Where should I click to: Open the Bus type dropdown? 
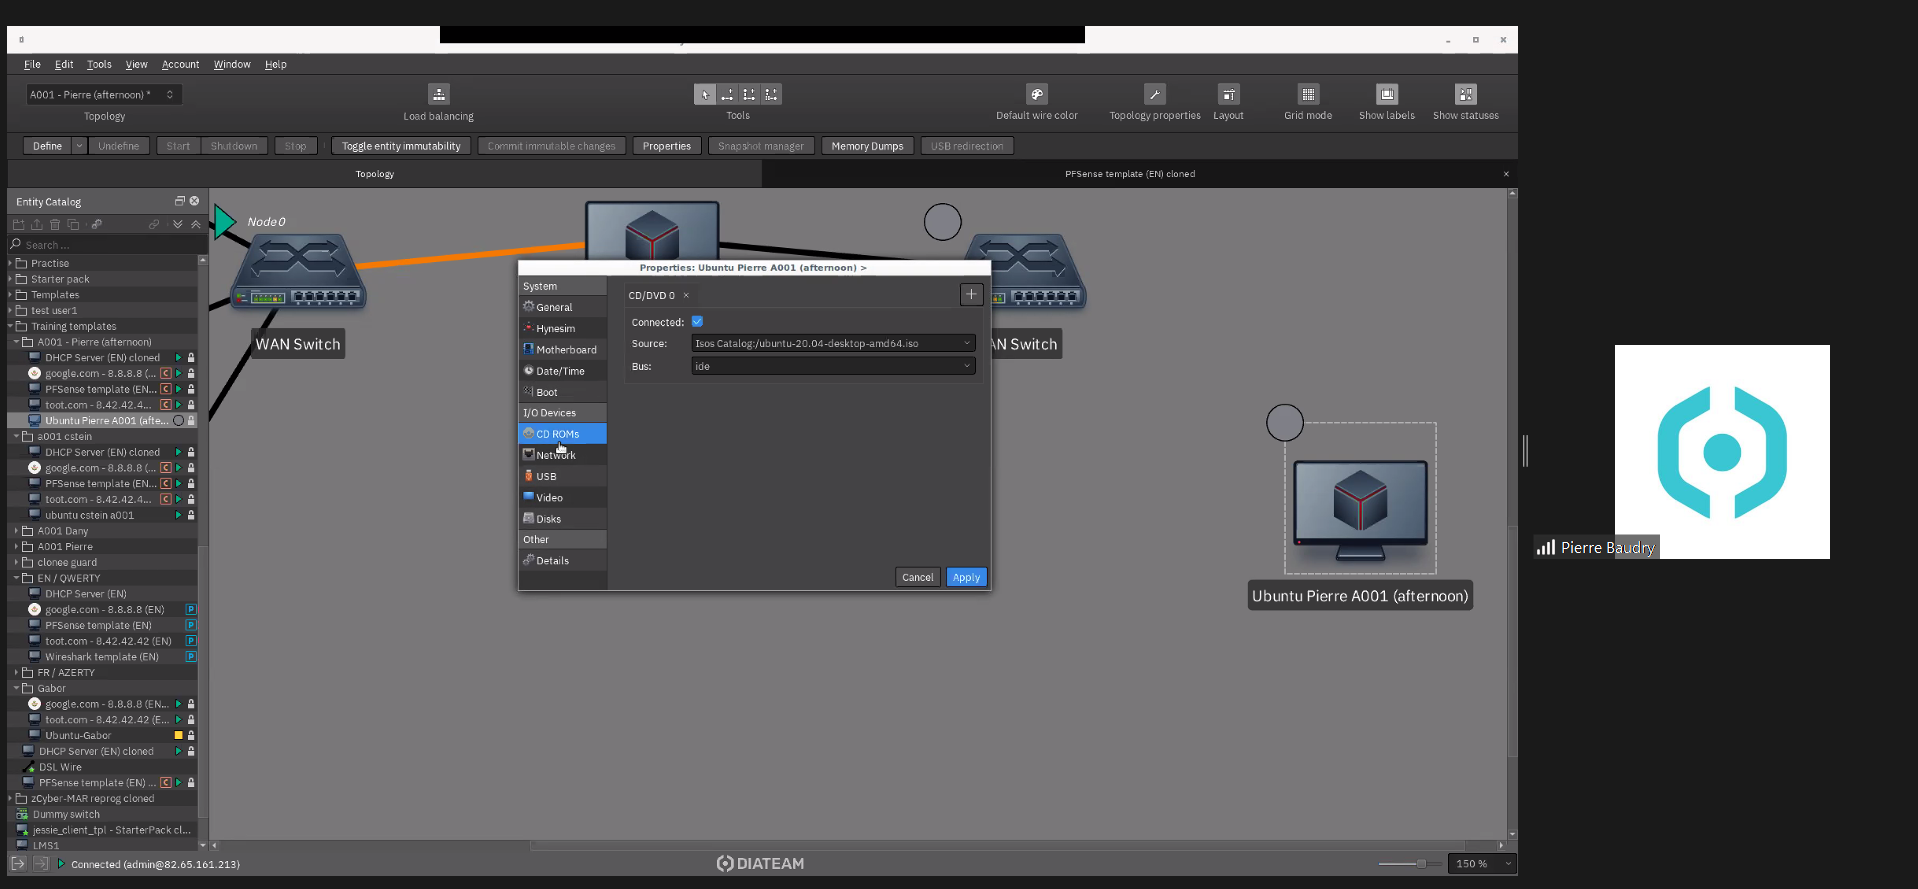point(833,367)
